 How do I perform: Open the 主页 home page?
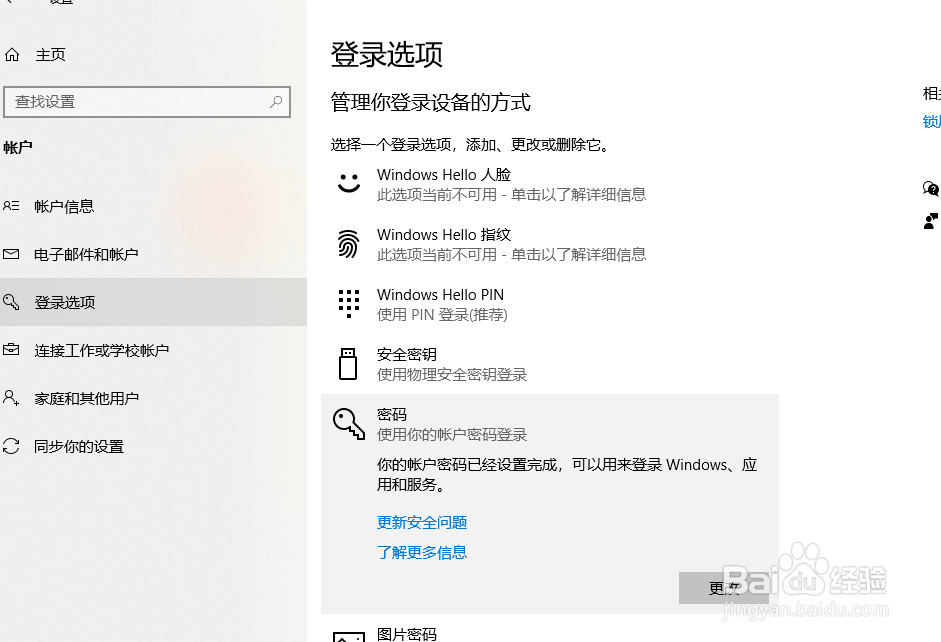50,55
